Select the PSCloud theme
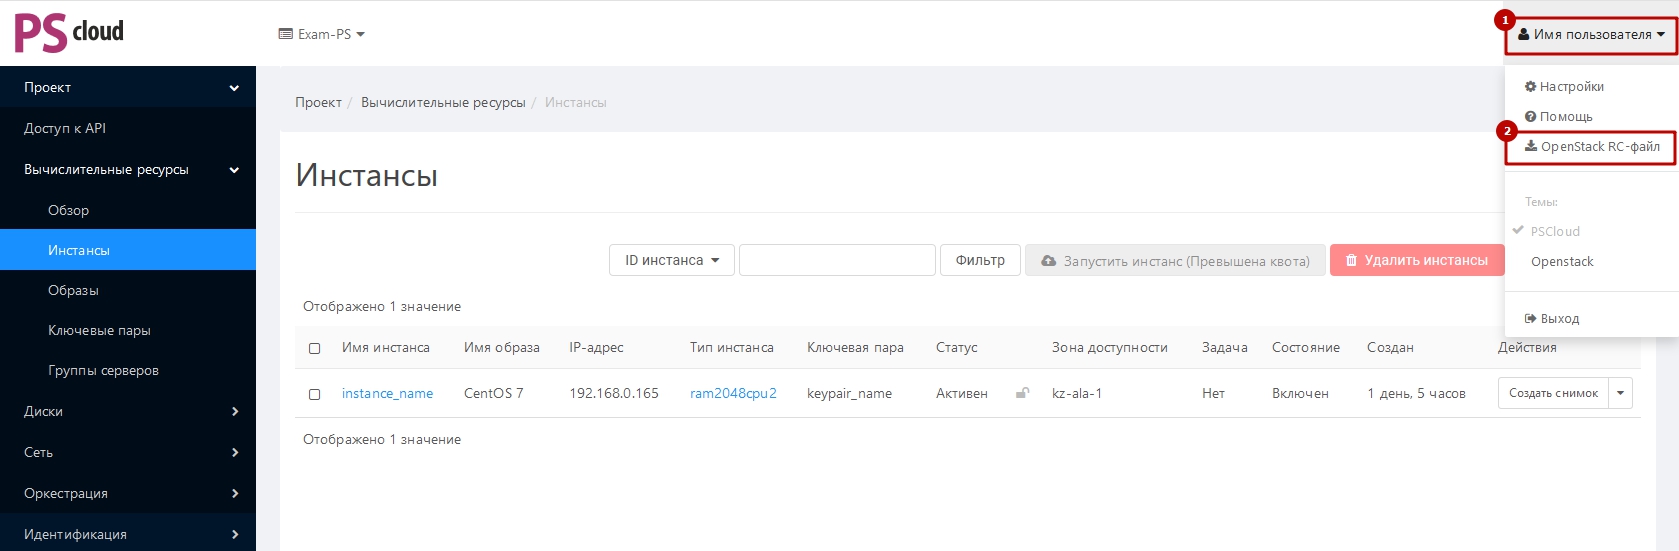 (x=1590, y=231)
